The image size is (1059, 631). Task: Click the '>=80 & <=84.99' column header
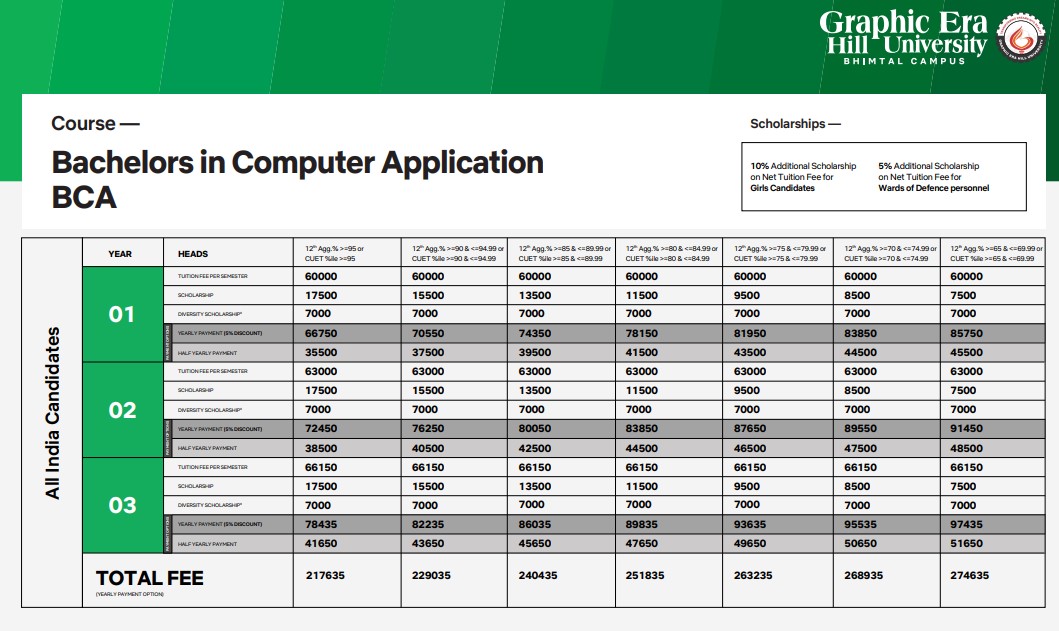671,253
